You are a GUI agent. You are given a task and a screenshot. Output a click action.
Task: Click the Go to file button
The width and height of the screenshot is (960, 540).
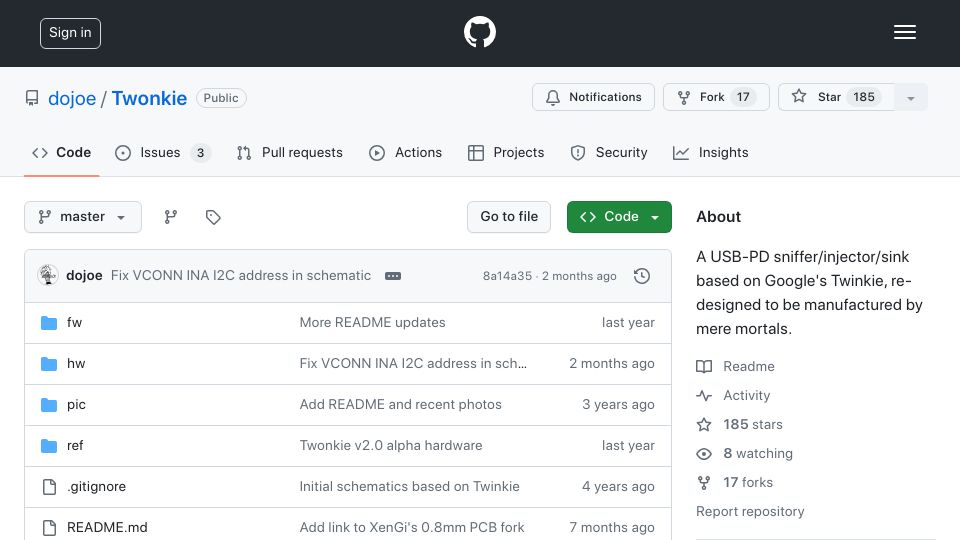509,217
